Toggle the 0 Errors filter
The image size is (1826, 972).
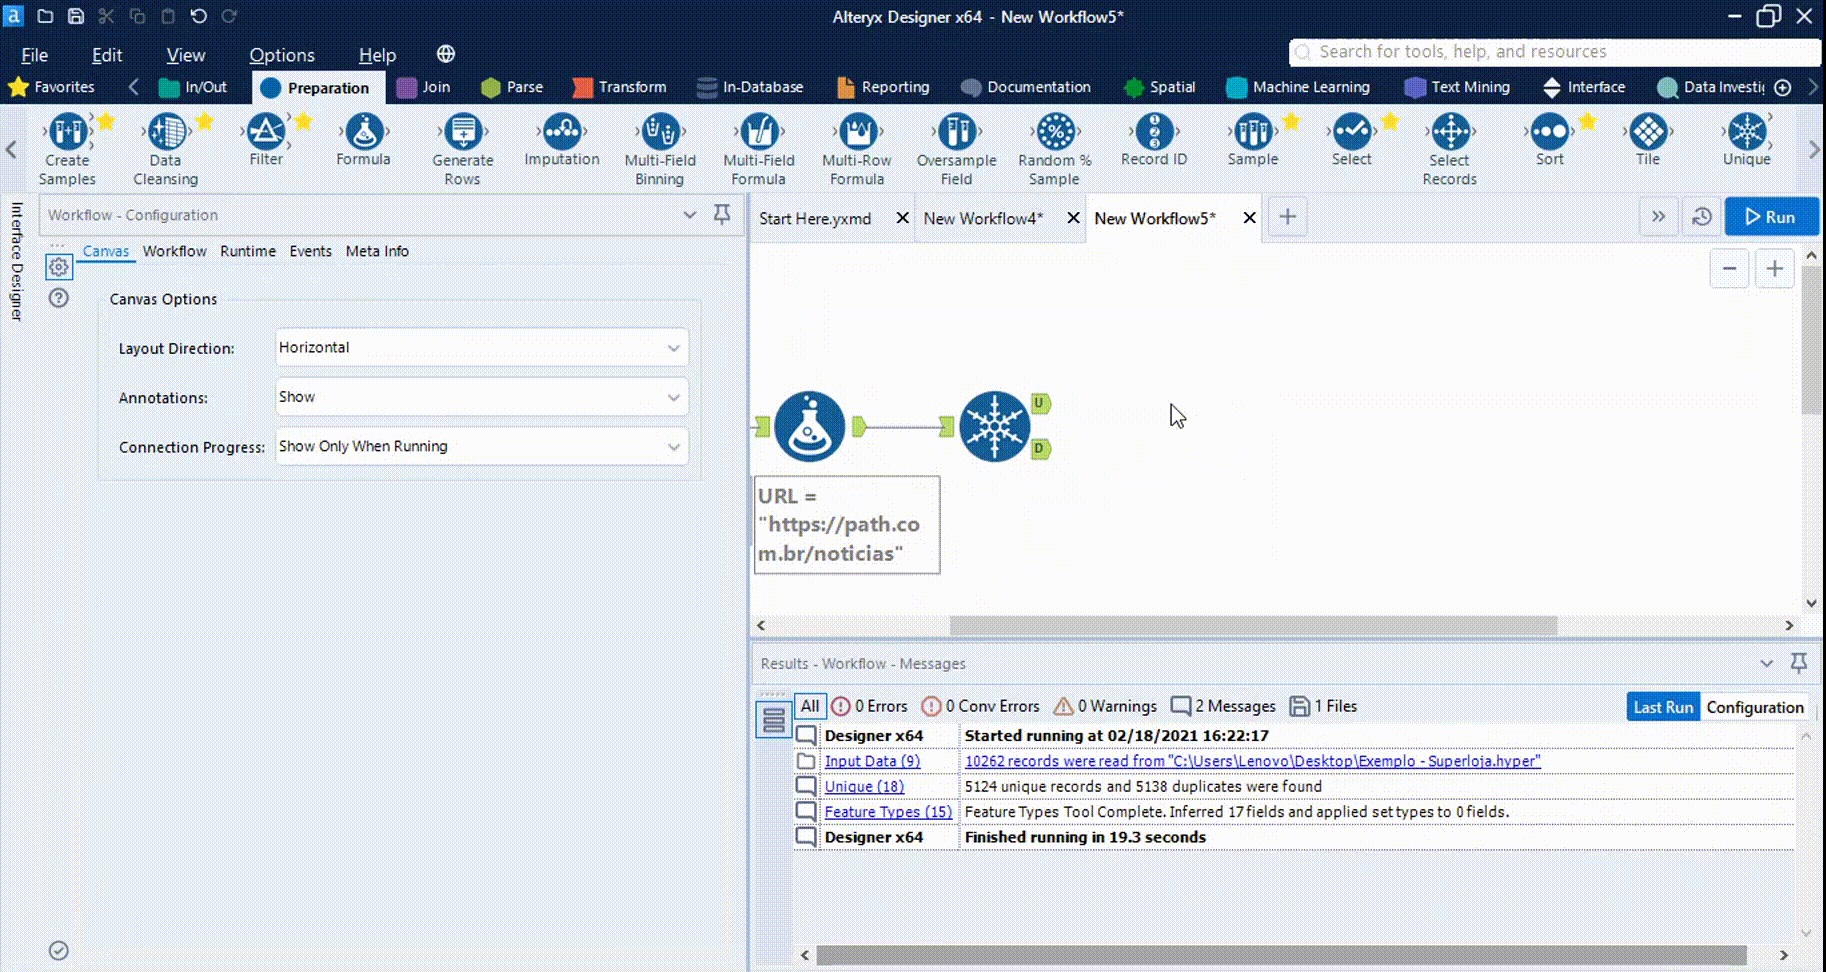pos(869,706)
